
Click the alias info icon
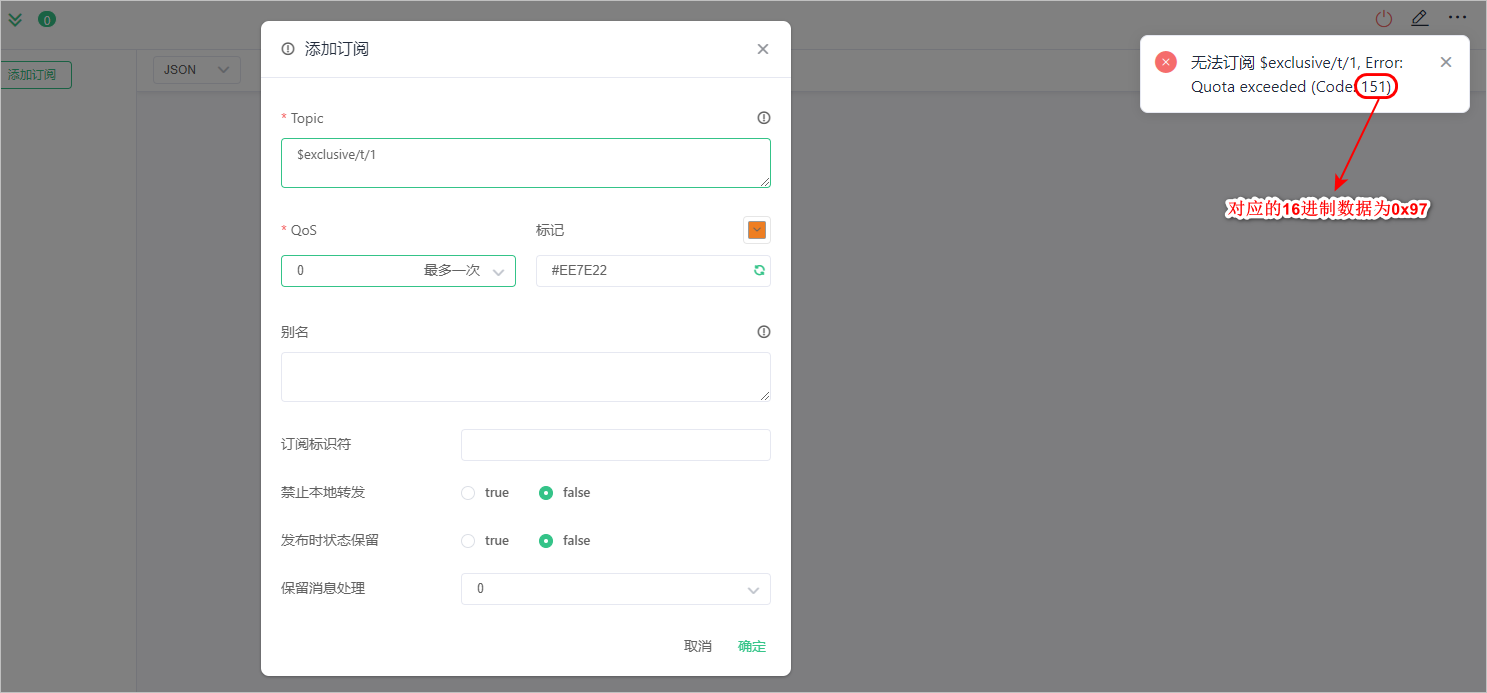tap(764, 332)
